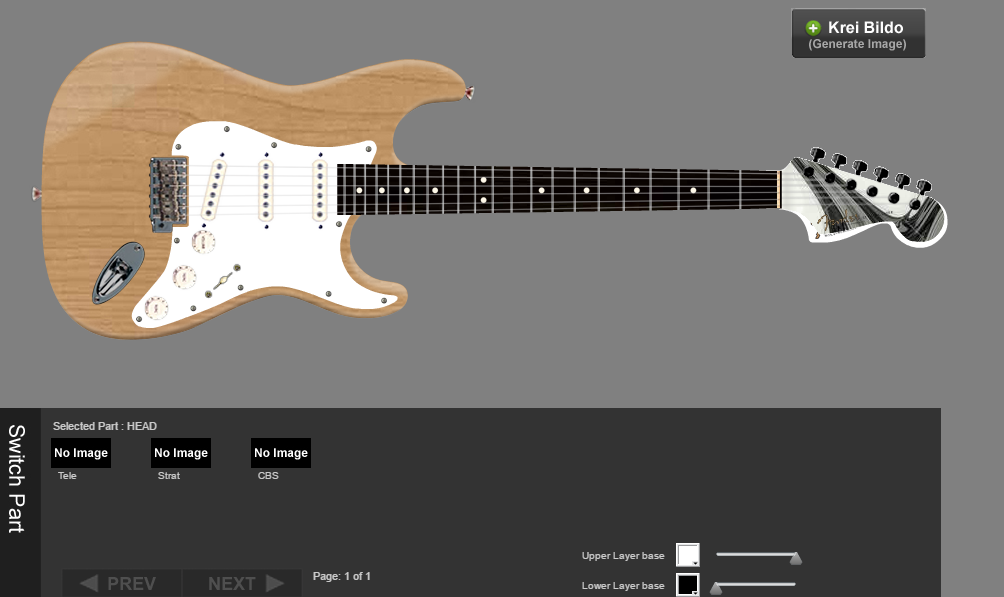
Task: Choose the CBS headstock thumbnail
Action: [x=281, y=453]
